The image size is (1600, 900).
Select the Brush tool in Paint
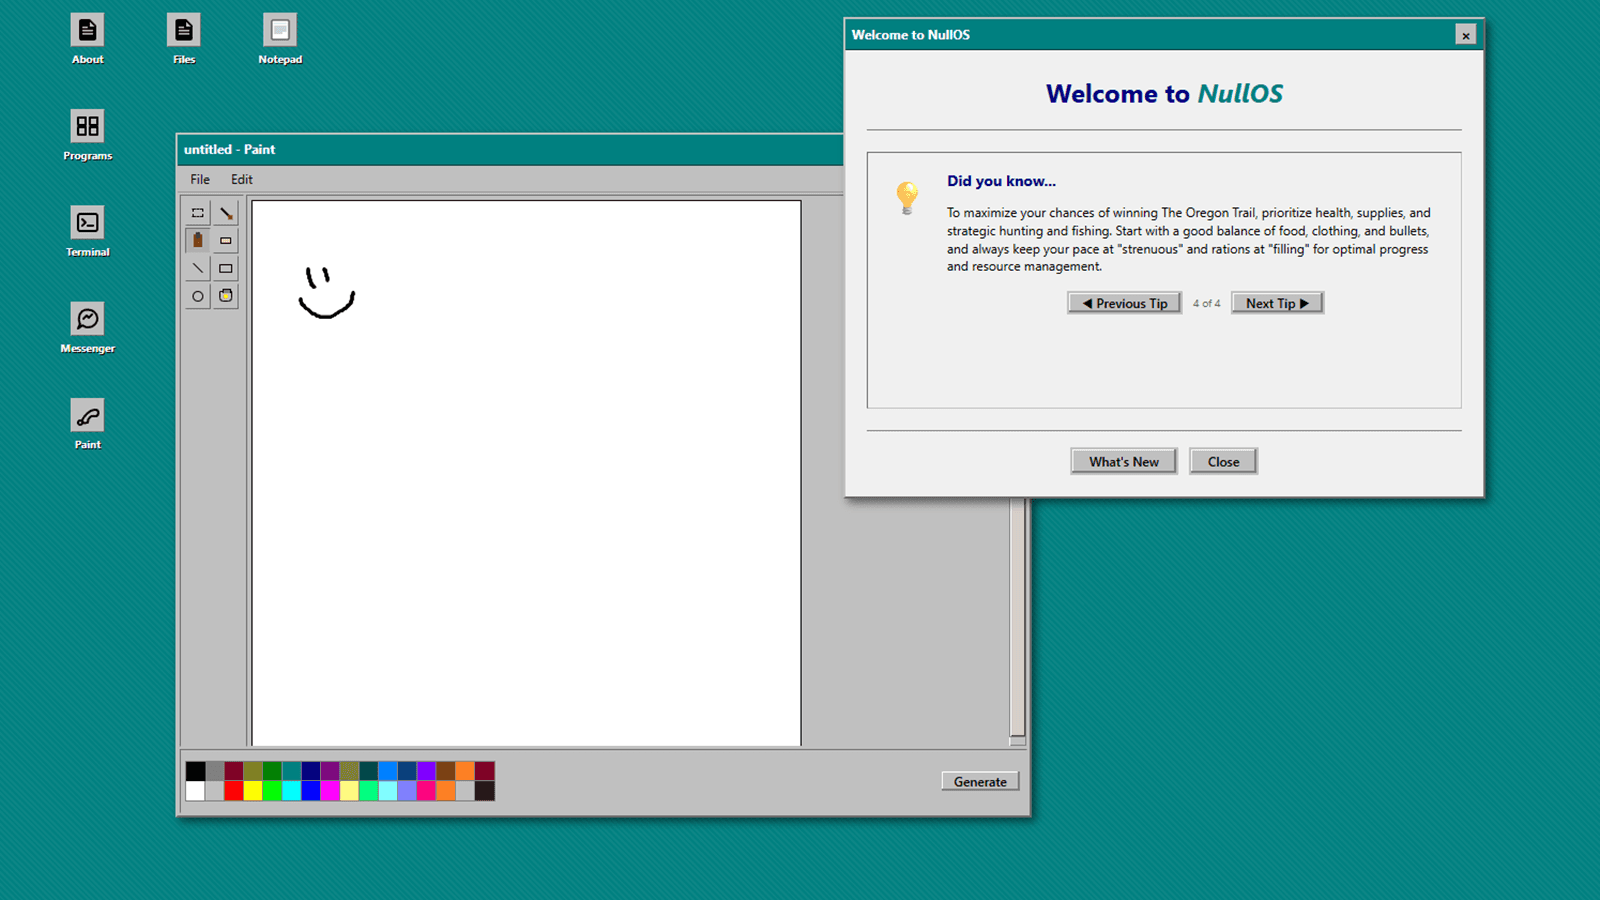(226, 213)
